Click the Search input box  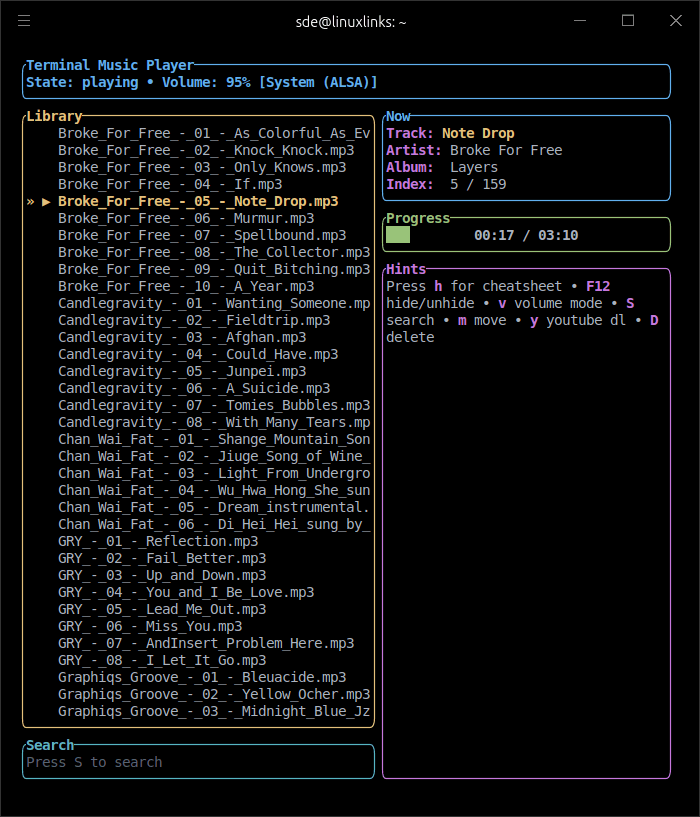click(x=198, y=762)
